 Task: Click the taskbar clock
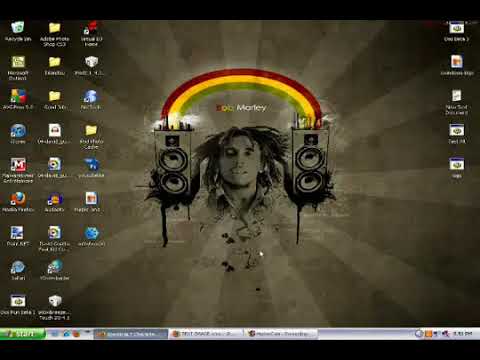tap(463, 334)
